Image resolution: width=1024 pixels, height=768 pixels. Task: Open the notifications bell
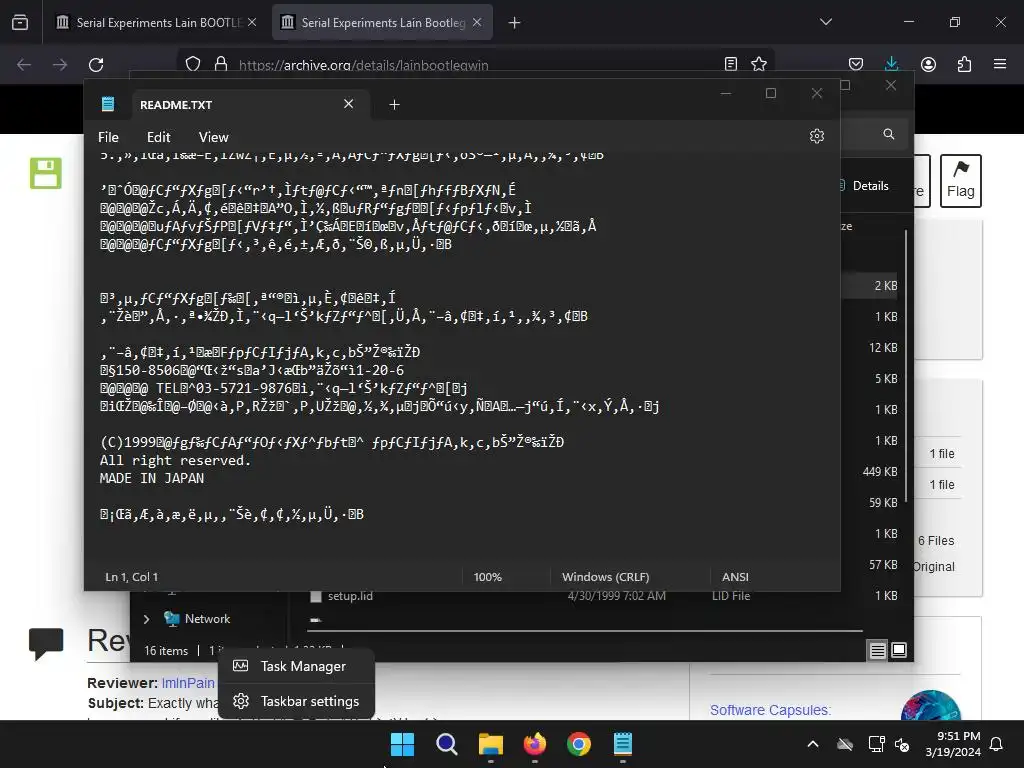(997, 744)
